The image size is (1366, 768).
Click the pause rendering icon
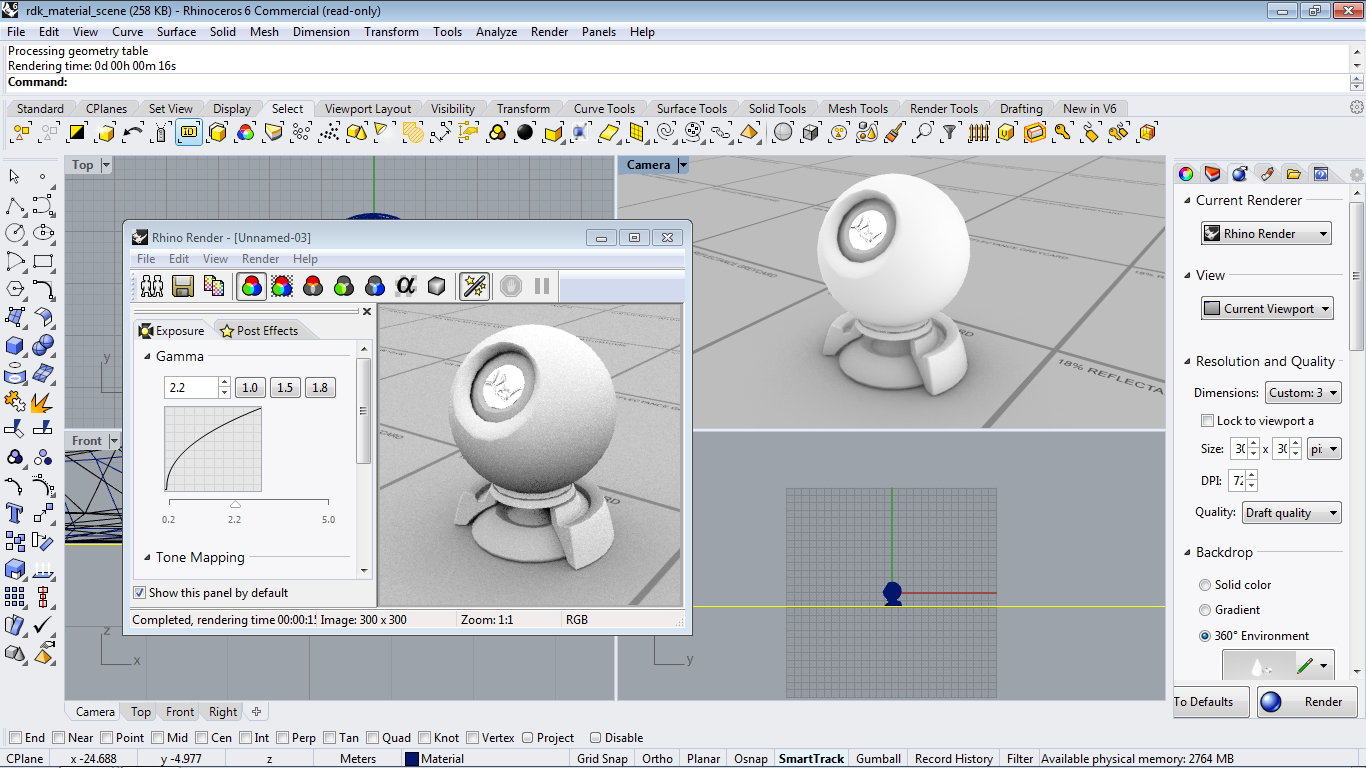(542, 287)
